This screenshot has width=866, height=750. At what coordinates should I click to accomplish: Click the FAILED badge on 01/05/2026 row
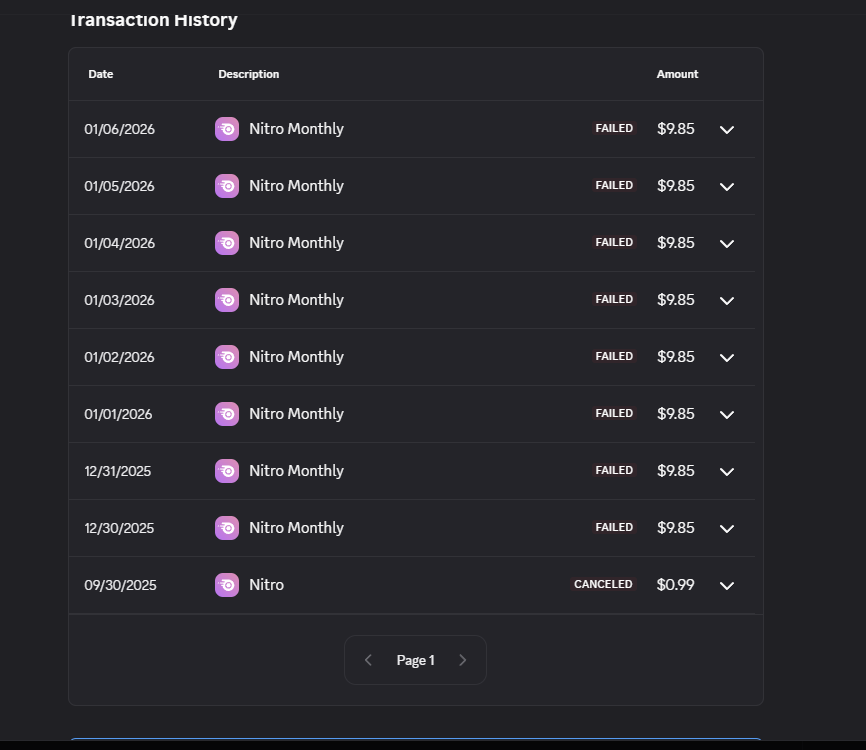coord(614,185)
